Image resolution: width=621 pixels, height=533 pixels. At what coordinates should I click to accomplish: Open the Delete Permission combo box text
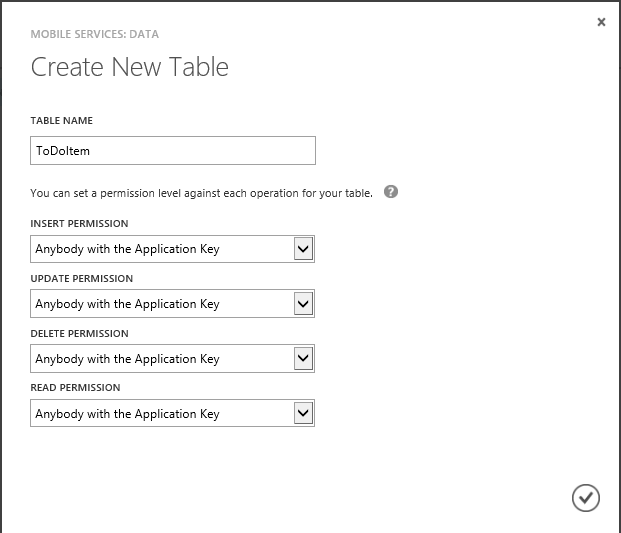160,359
